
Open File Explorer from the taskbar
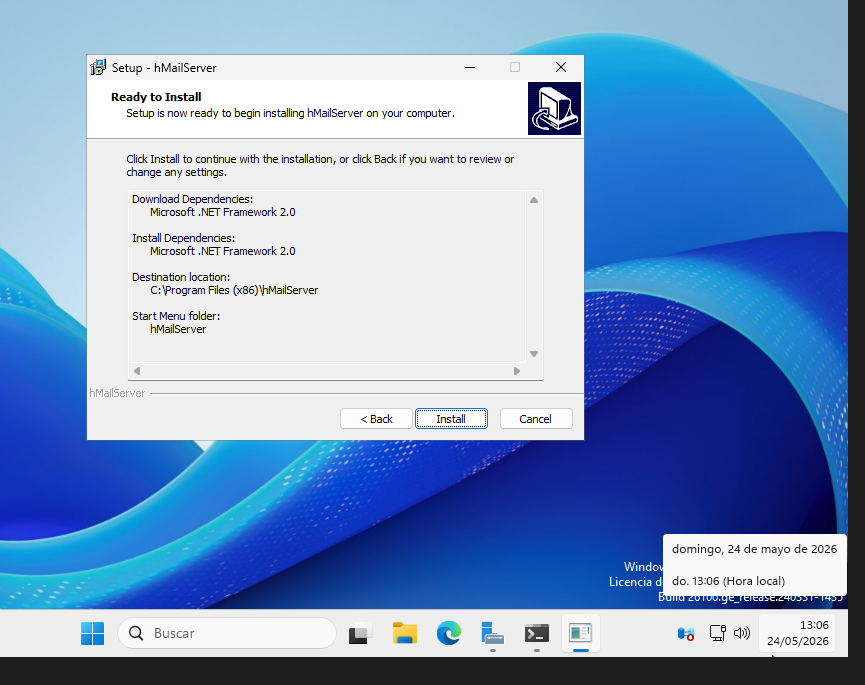pos(404,633)
